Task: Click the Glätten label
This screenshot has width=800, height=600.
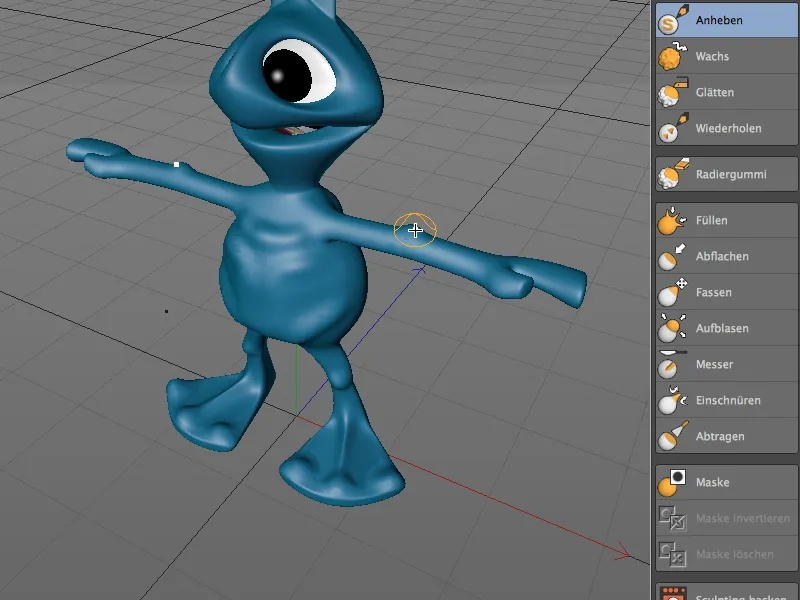Action: [715, 92]
